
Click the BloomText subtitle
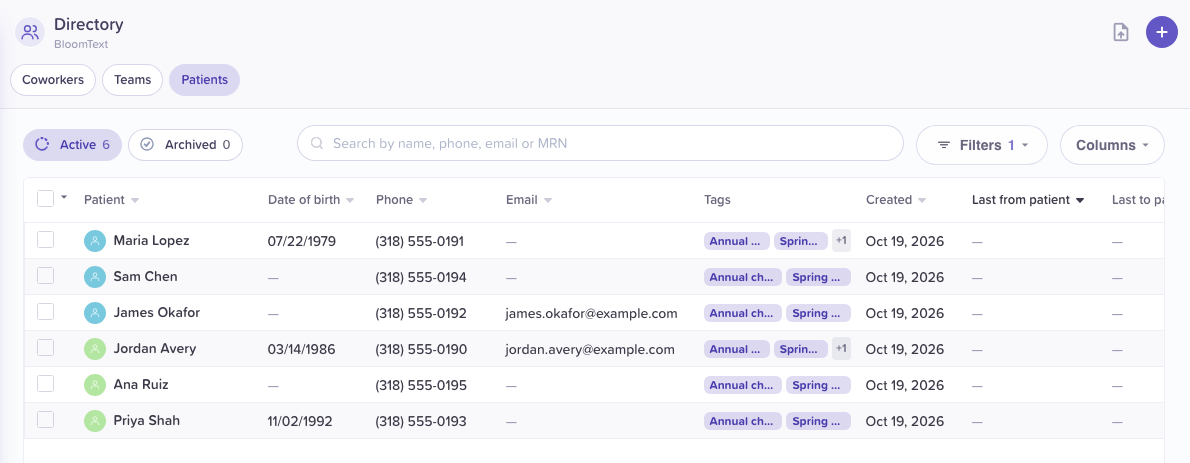click(81, 44)
